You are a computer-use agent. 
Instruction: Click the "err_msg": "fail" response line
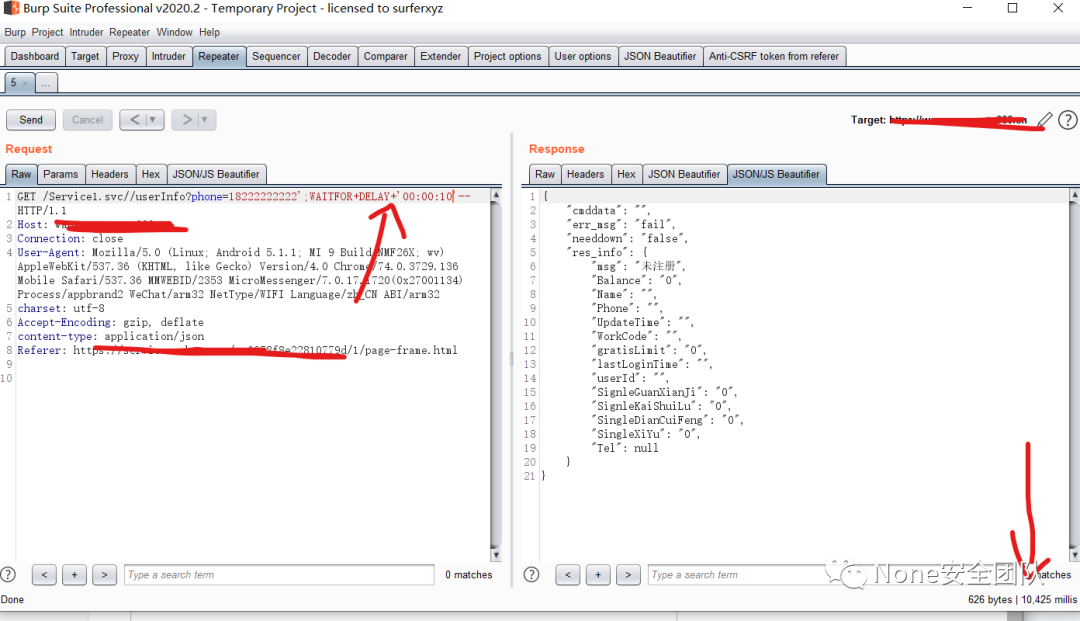(x=621, y=224)
